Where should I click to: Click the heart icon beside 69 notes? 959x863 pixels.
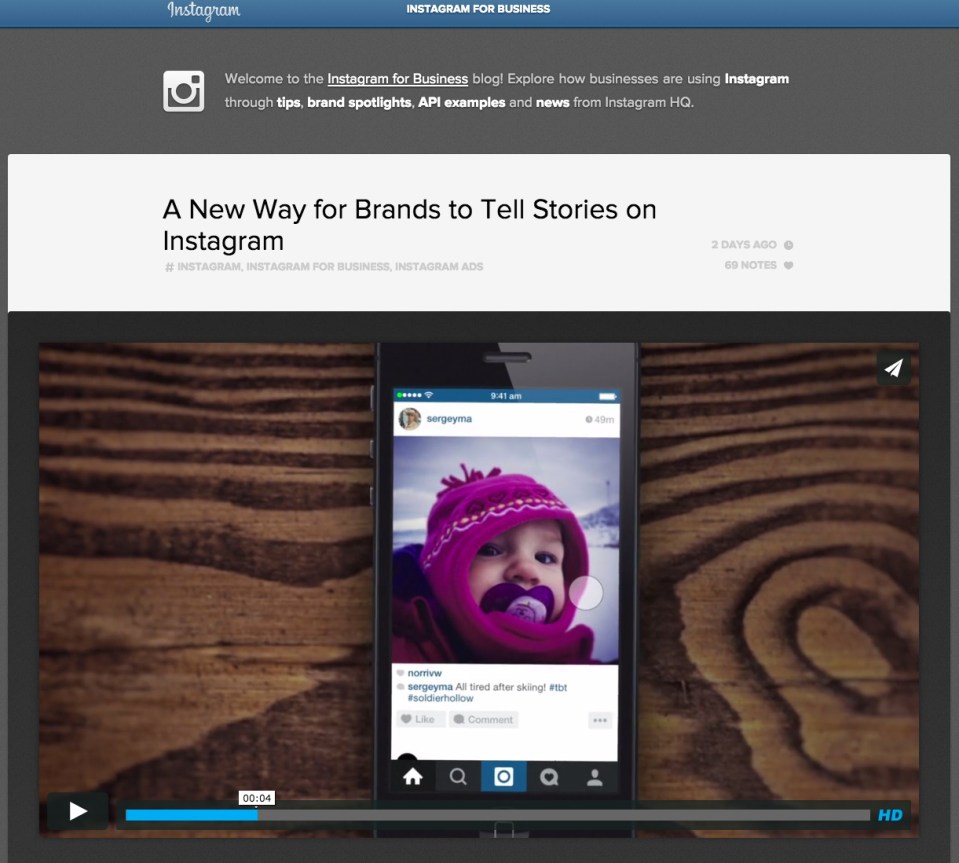point(788,266)
